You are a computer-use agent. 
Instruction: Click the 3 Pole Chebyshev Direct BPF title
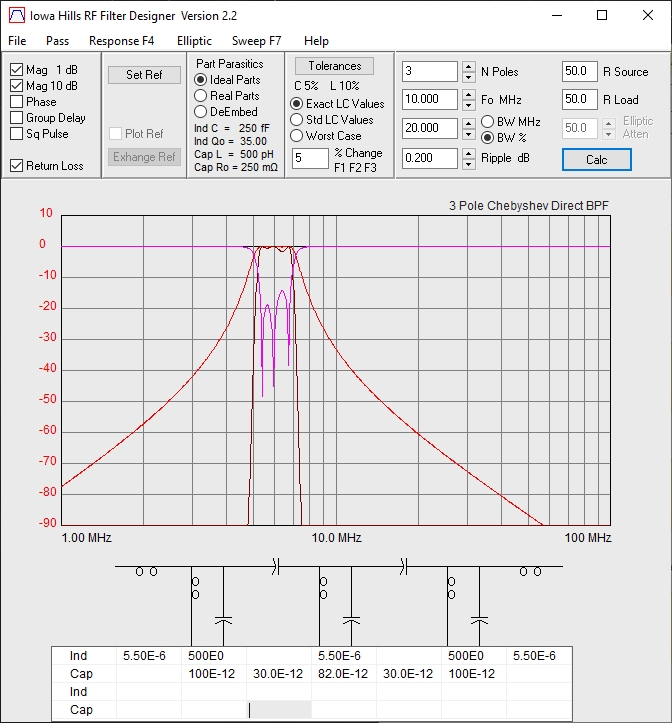pyautogui.click(x=529, y=206)
